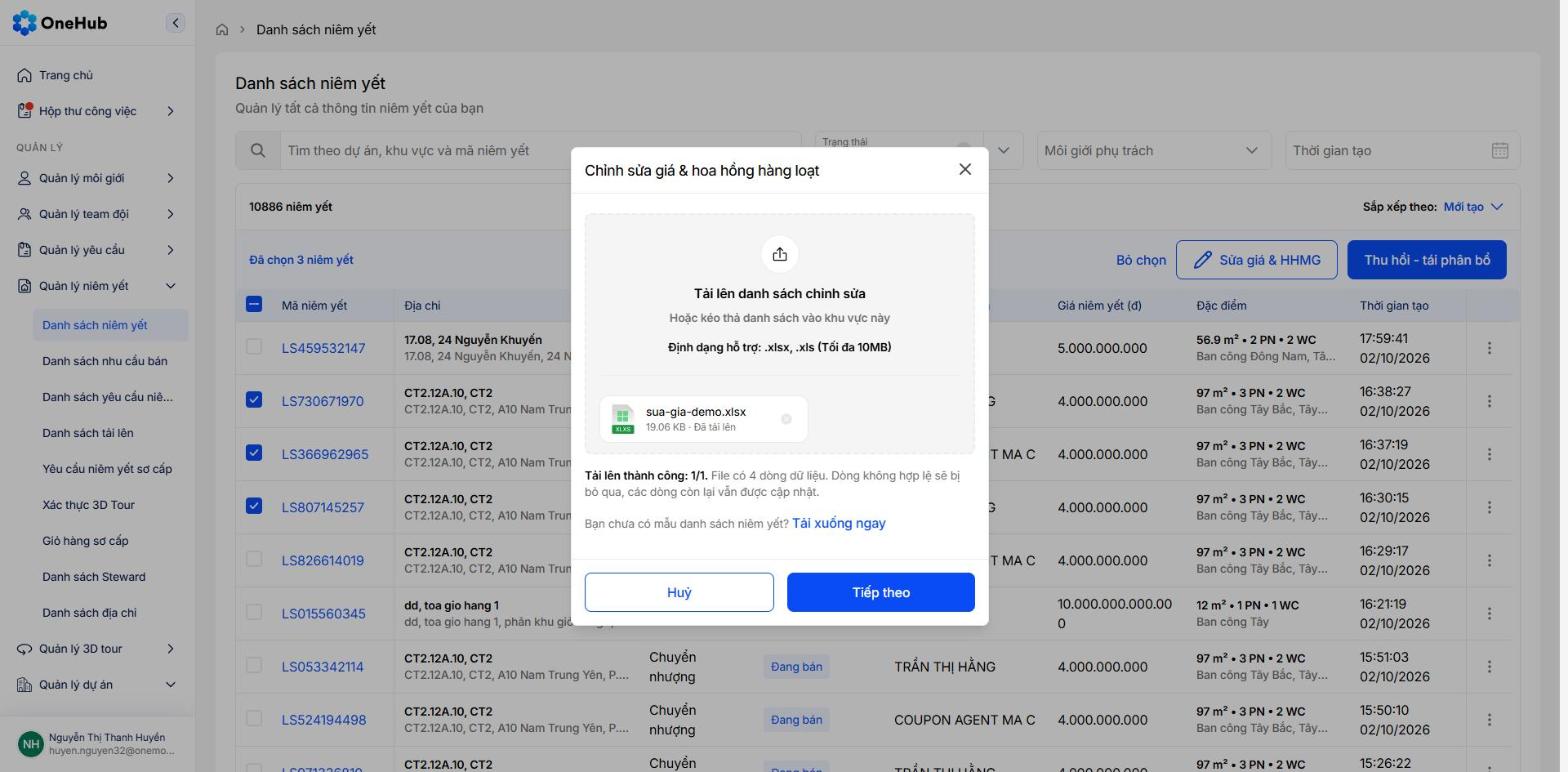
Task: Uncheck the box for listing LS730671970
Action: pyautogui.click(x=254, y=400)
